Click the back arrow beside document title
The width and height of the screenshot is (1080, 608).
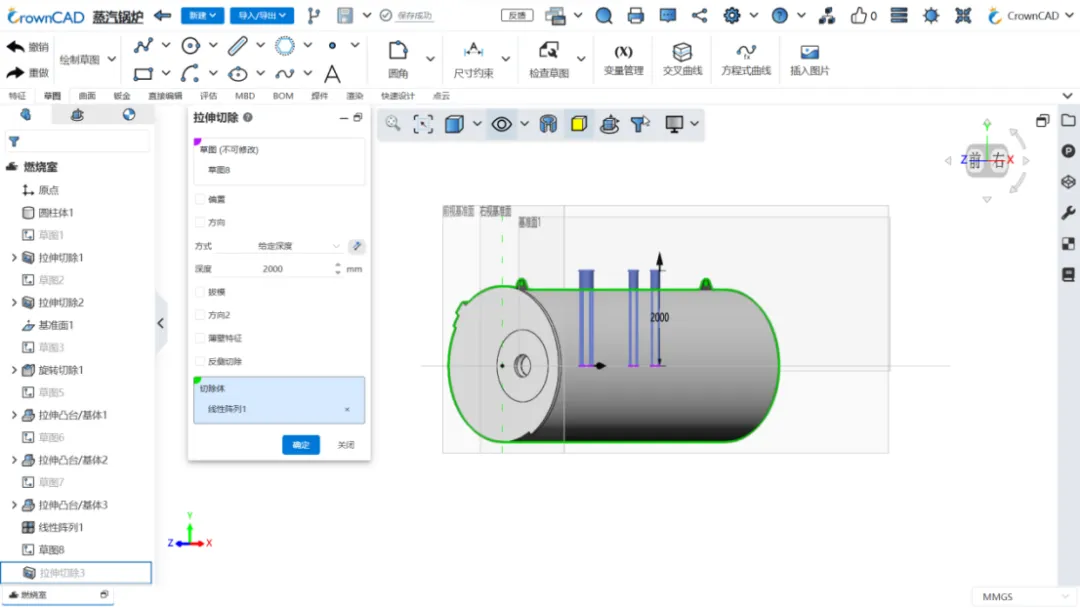163,15
